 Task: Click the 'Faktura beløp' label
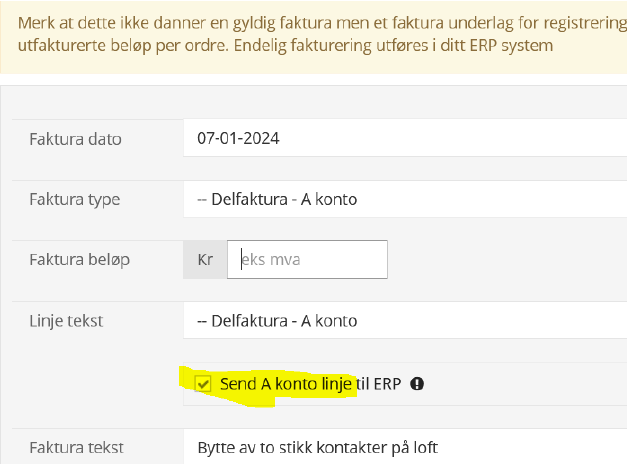click(x=80, y=260)
